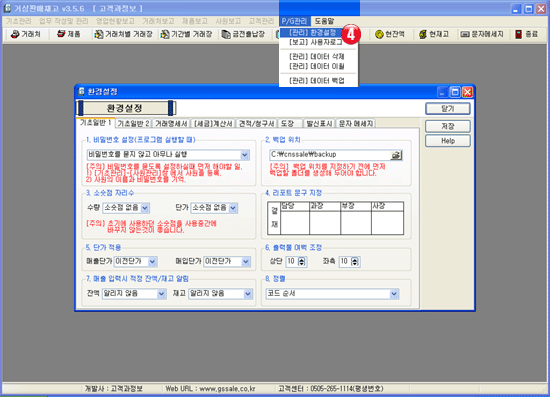
Task: Open the 금전출납장 toolbar icon
Action: coord(243,34)
